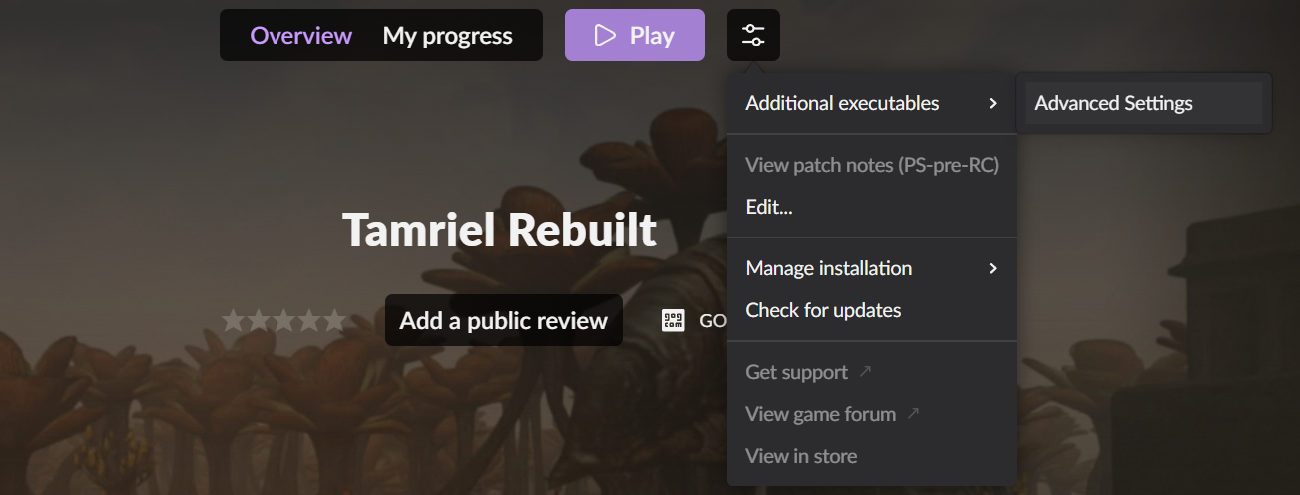Open the game settings sliders icon
The height and width of the screenshot is (495, 1300).
[x=754, y=36]
